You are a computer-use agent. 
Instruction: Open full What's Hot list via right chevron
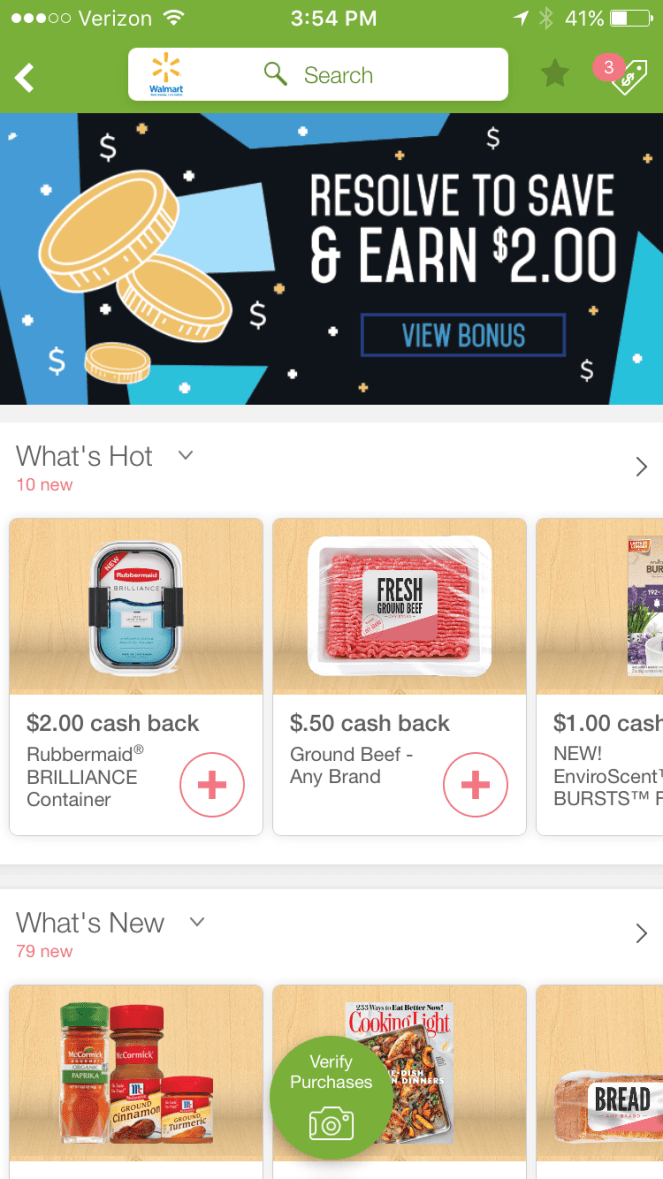(641, 467)
